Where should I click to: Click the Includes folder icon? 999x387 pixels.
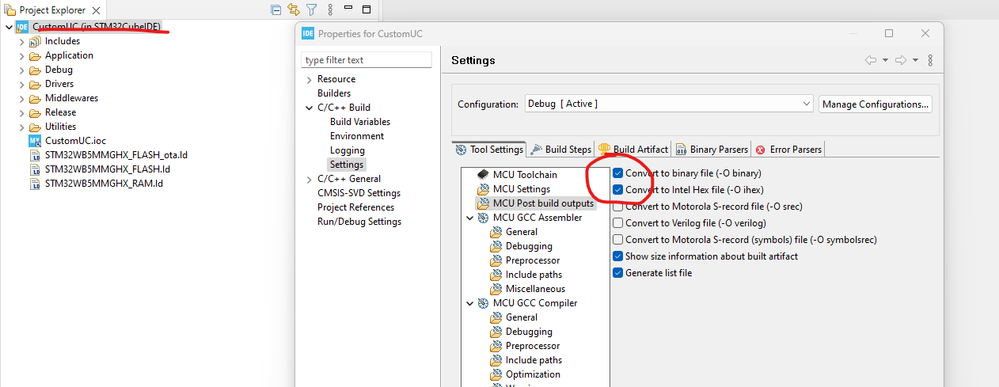tap(35, 41)
